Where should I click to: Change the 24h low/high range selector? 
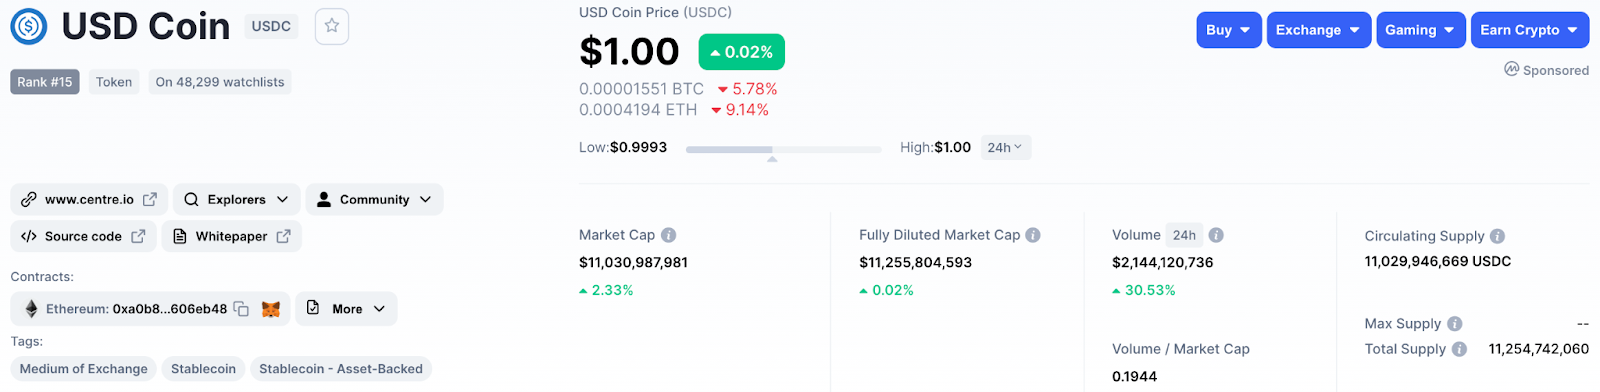[1005, 148]
